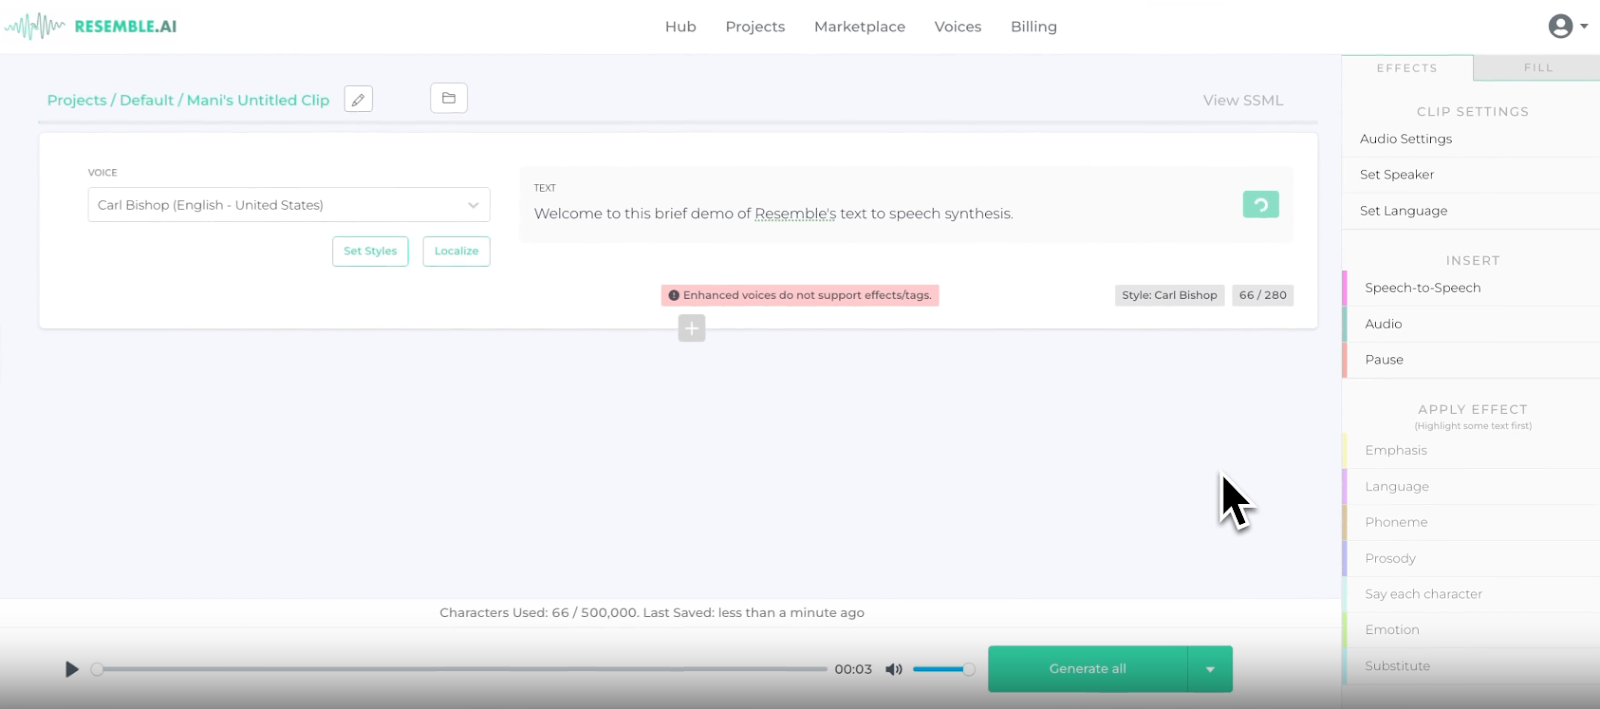This screenshot has width=1600, height=709.
Task: Add a new clip with plus icon
Action: tap(692, 328)
